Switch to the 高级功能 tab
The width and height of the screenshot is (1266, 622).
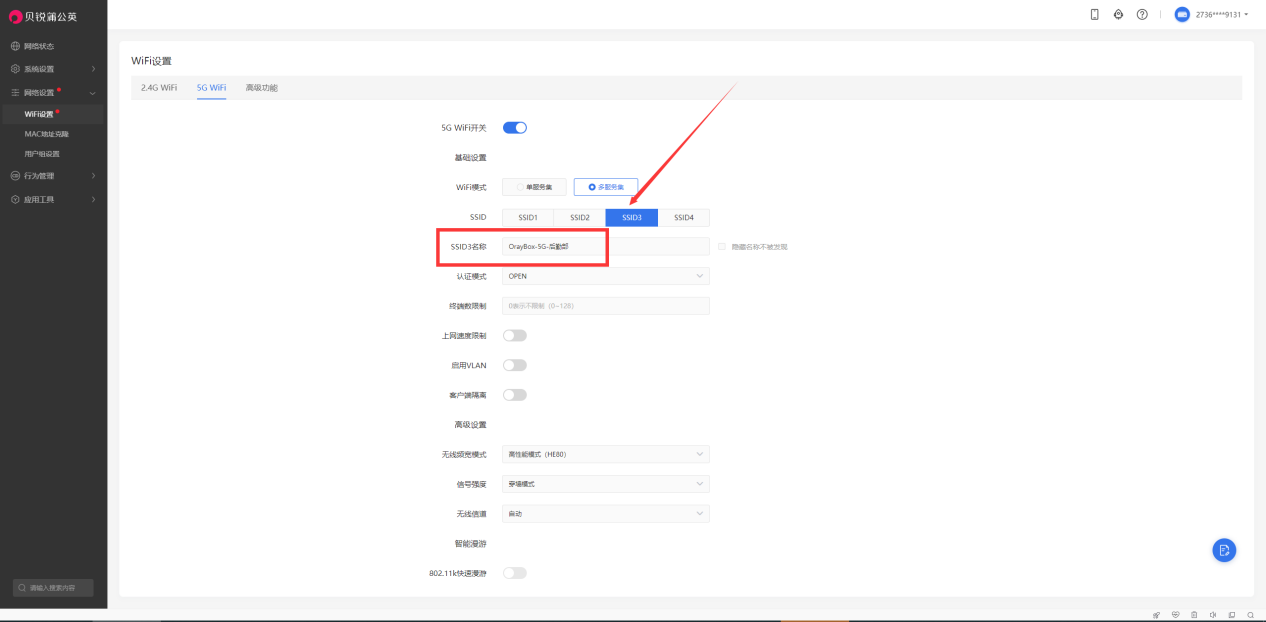262,88
